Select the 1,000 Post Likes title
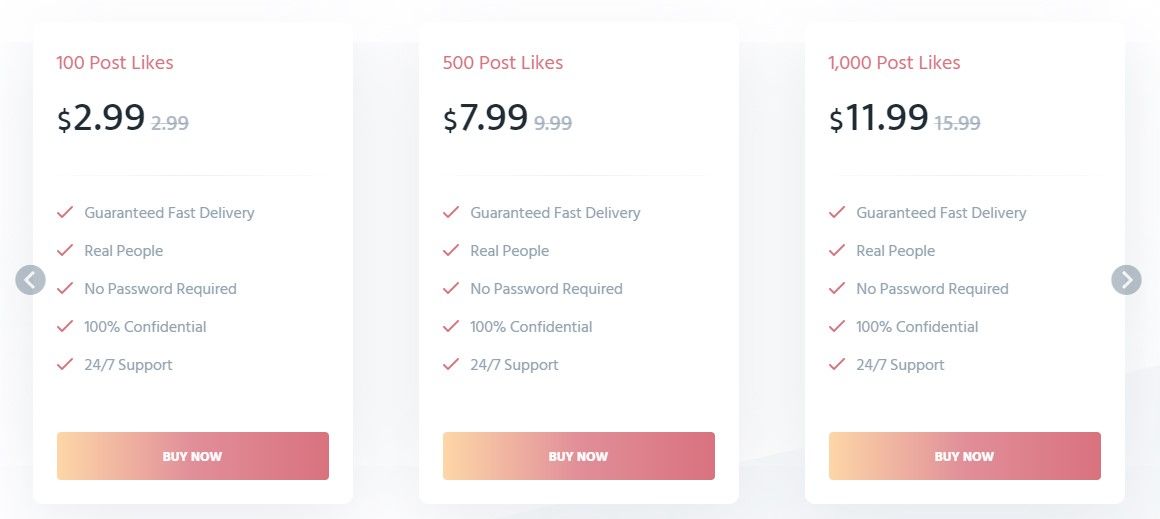Screen dimensions: 1160x519 pos(894,63)
